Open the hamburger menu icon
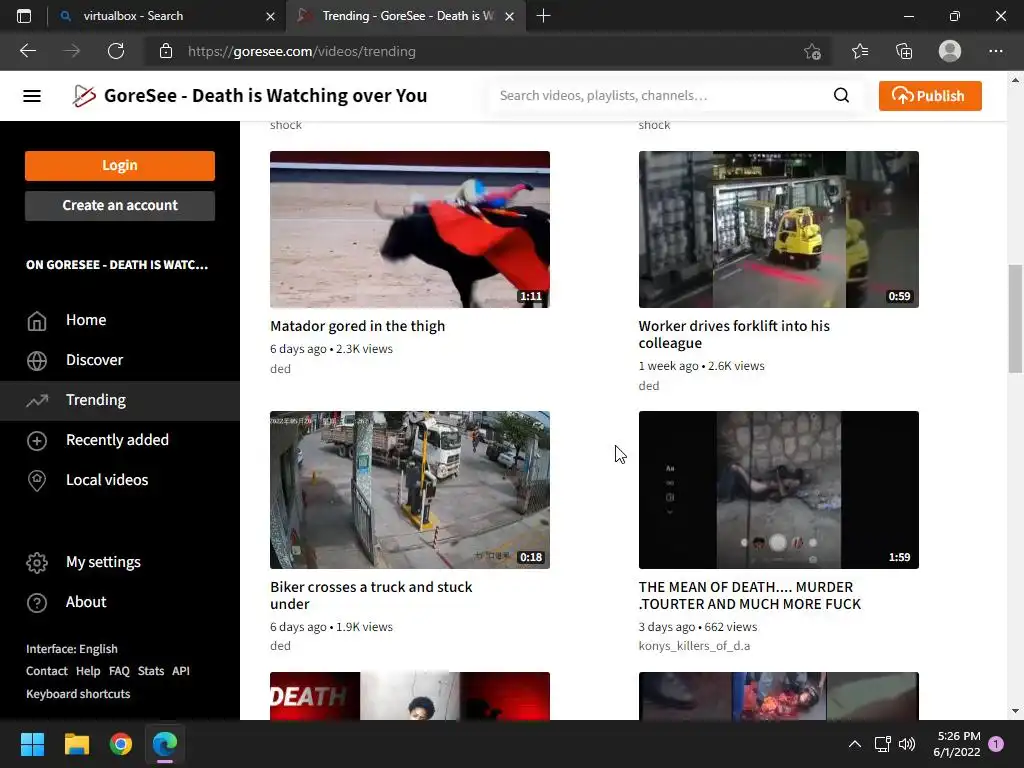 pos(32,96)
